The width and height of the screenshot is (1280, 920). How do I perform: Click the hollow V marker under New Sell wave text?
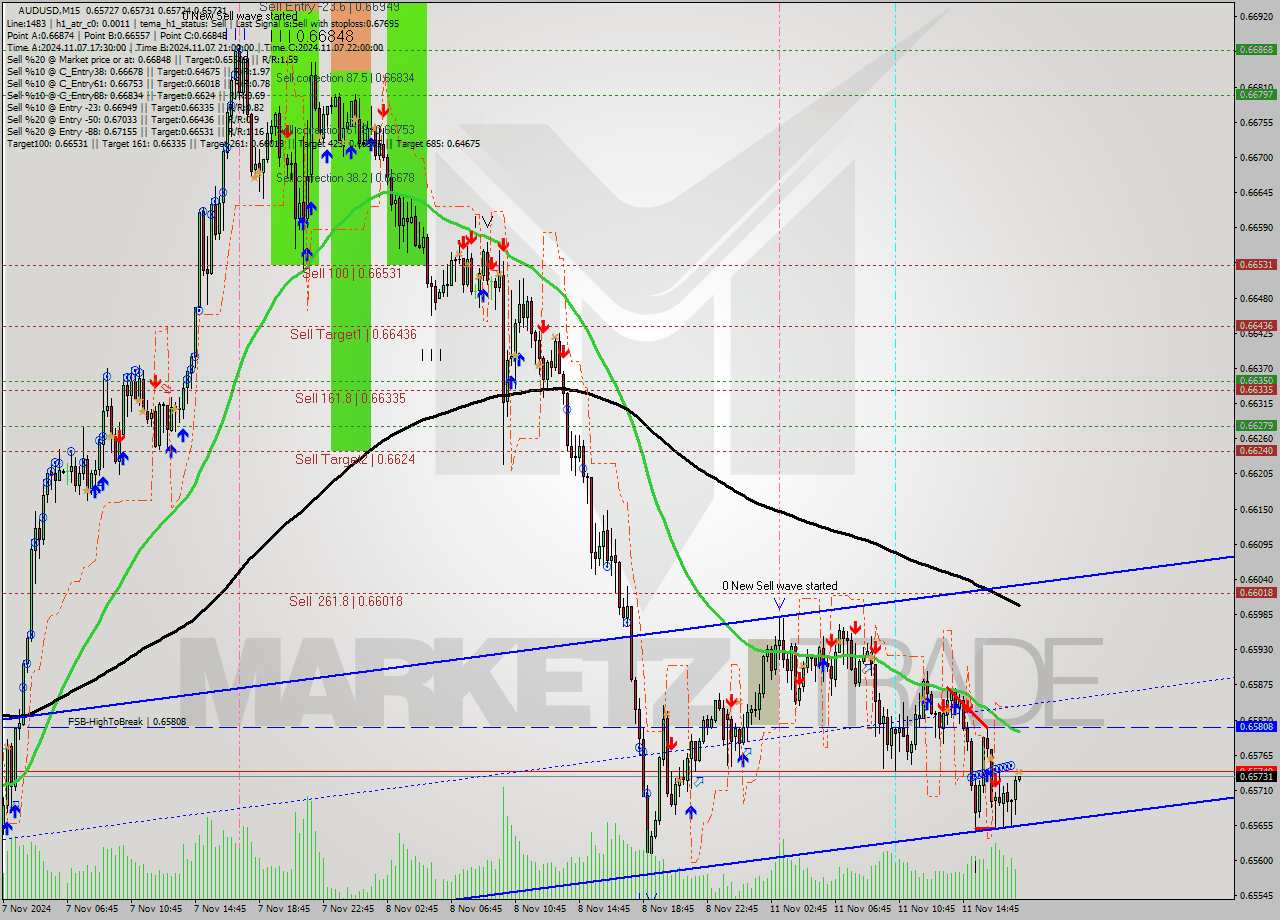point(780,603)
